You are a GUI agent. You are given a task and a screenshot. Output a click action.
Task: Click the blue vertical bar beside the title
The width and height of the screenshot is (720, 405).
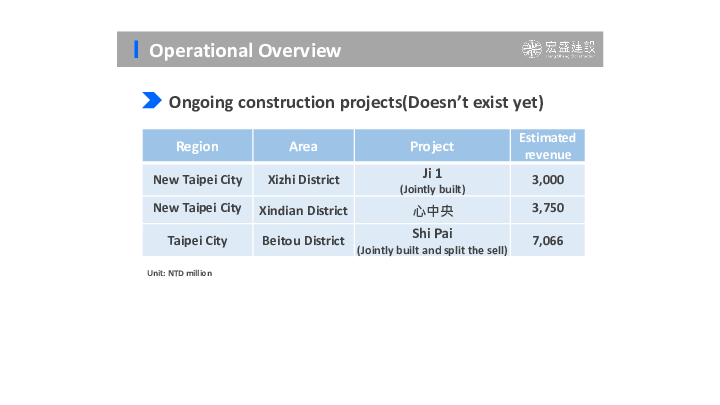(x=136, y=50)
